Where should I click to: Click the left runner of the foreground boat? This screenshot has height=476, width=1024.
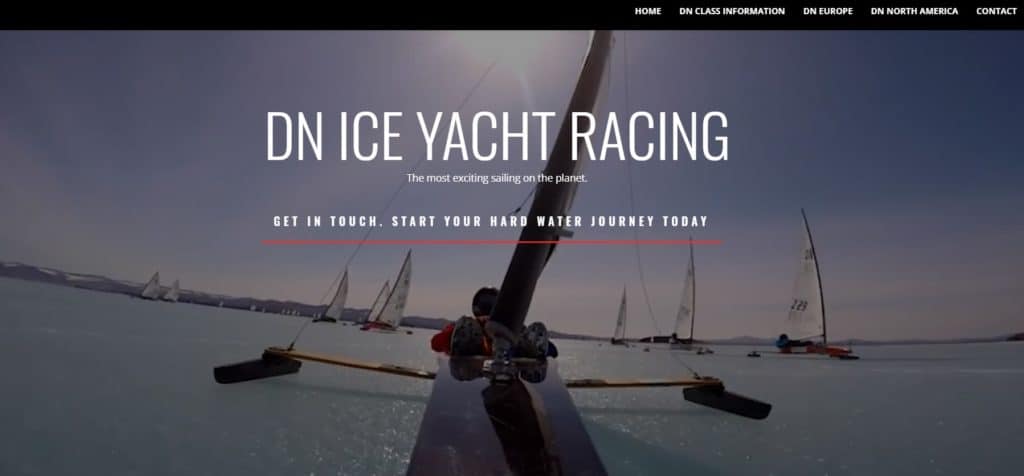(x=257, y=368)
